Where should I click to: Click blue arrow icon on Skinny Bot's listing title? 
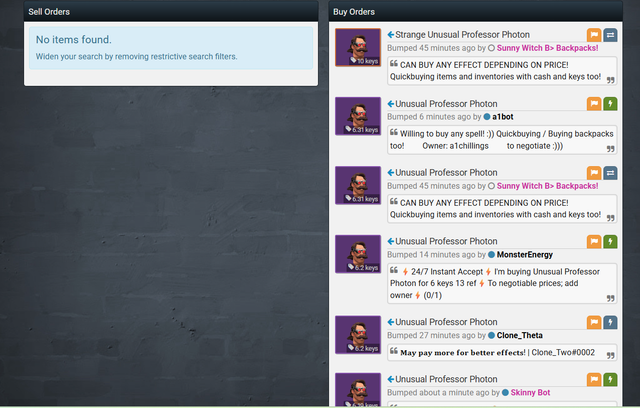(391, 379)
